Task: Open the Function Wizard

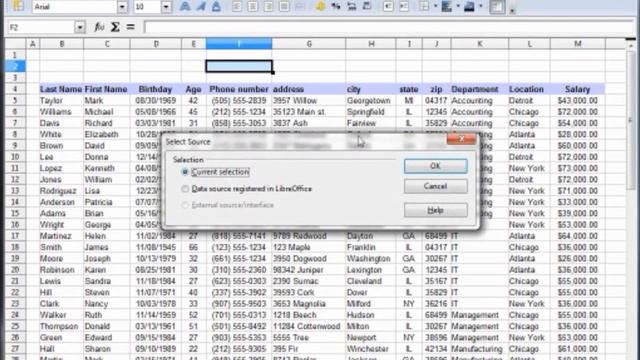Action: tap(99, 27)
